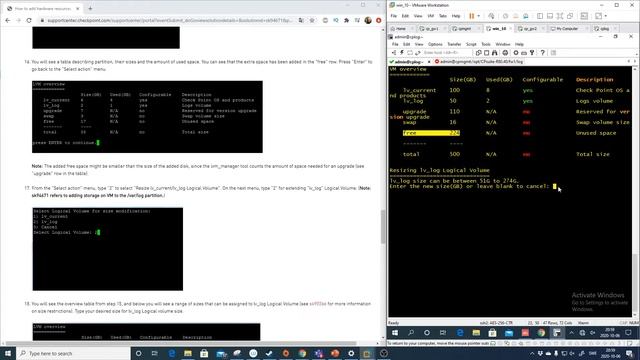
Task: Open the Chrome extensions puzzle icon
Action: [347, 20]
